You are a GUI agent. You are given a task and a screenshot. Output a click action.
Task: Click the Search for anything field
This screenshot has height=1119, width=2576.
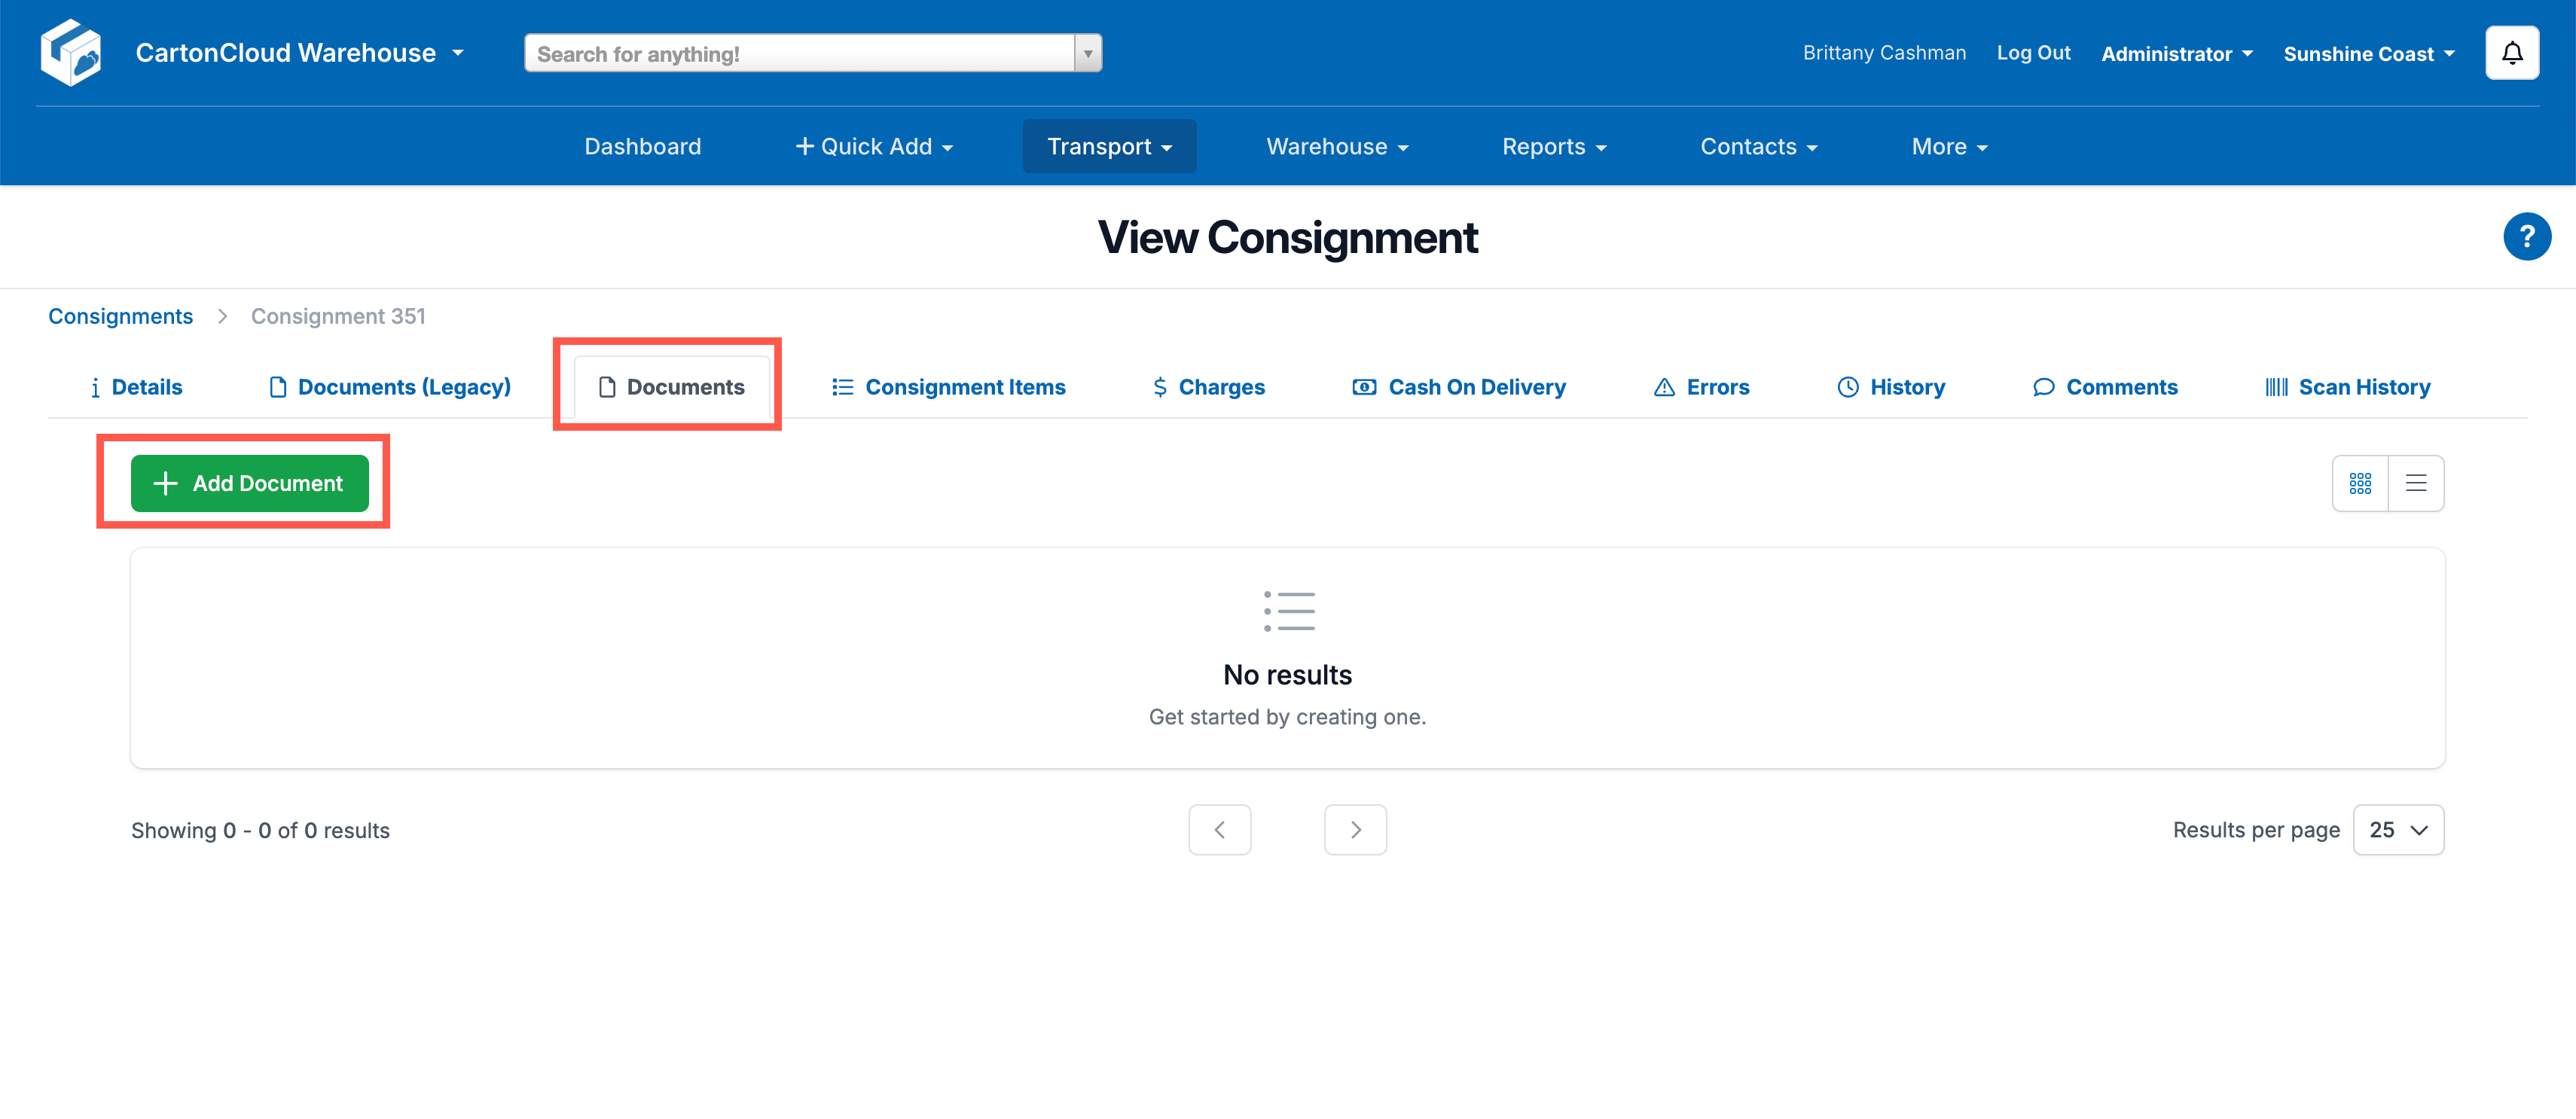(800, 54)
